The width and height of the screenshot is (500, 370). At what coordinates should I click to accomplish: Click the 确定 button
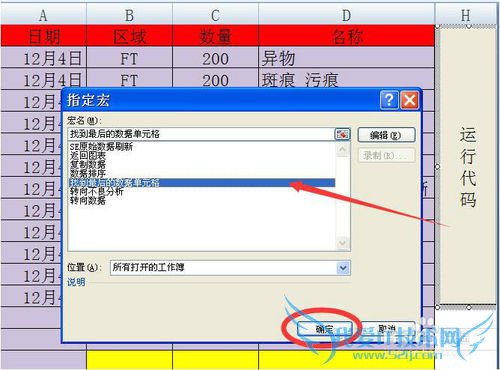pos(324,329)
